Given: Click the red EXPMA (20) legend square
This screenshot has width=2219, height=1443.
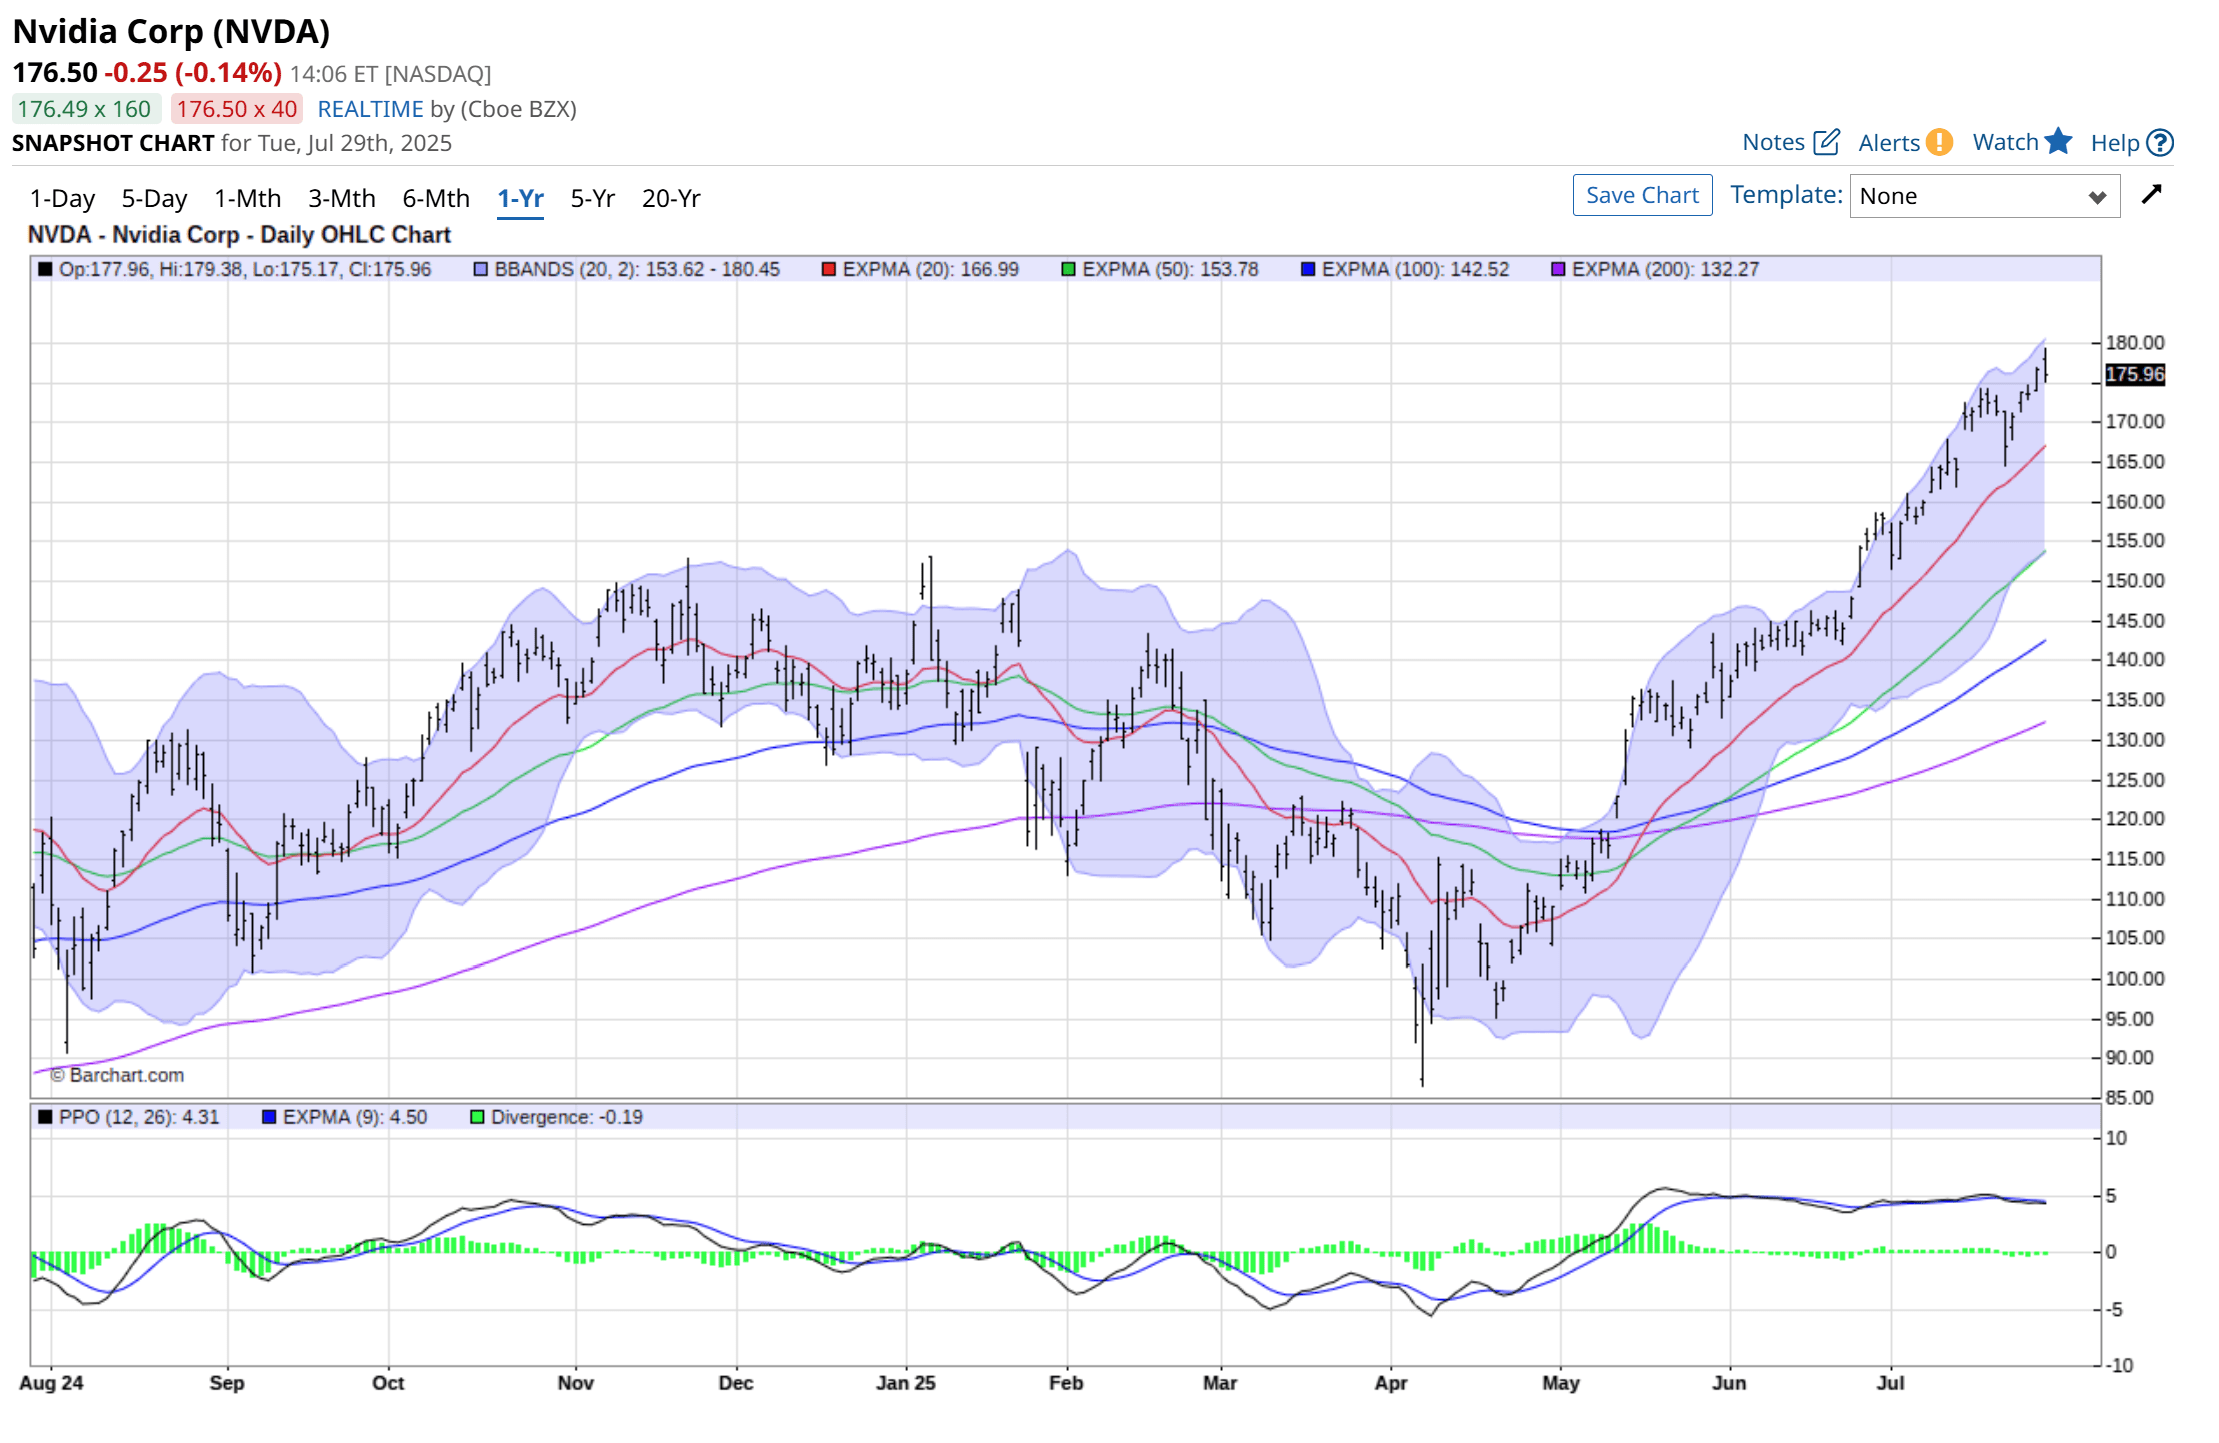Looking at the screenshot, I should pyautogui.click(x=828, y=269).
